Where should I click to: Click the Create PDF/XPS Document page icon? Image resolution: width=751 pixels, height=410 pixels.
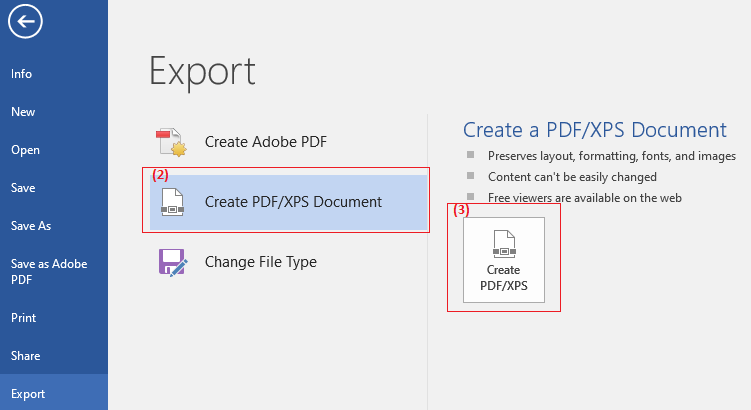pos(172,202)
